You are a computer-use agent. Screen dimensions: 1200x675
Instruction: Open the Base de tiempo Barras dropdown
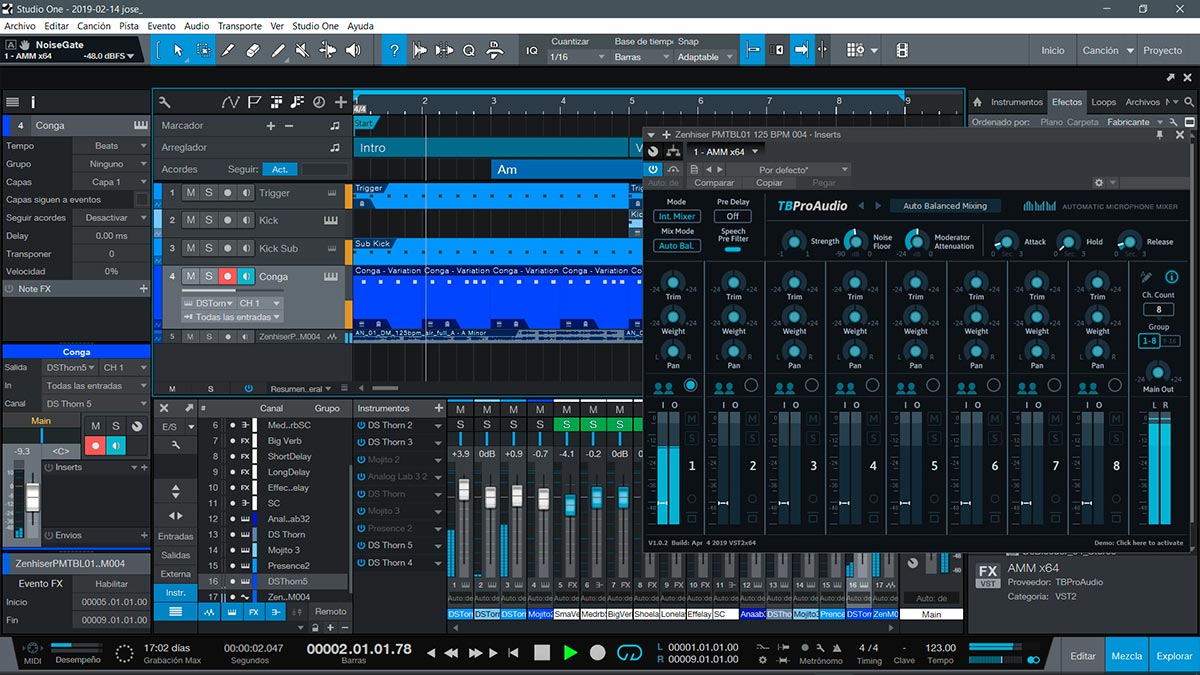point(641,57)
